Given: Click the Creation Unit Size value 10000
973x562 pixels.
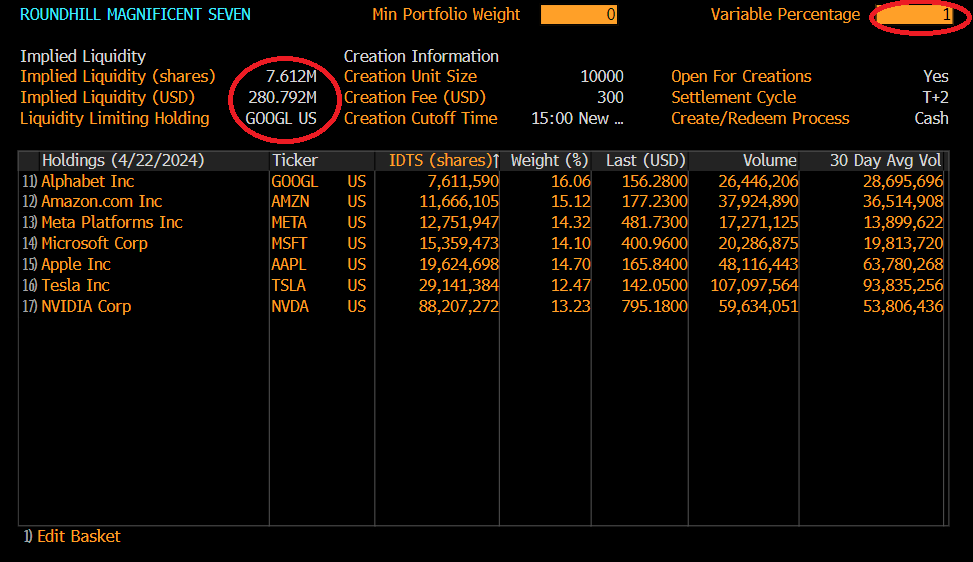Looking at the screenshot, I should point(602,76).
